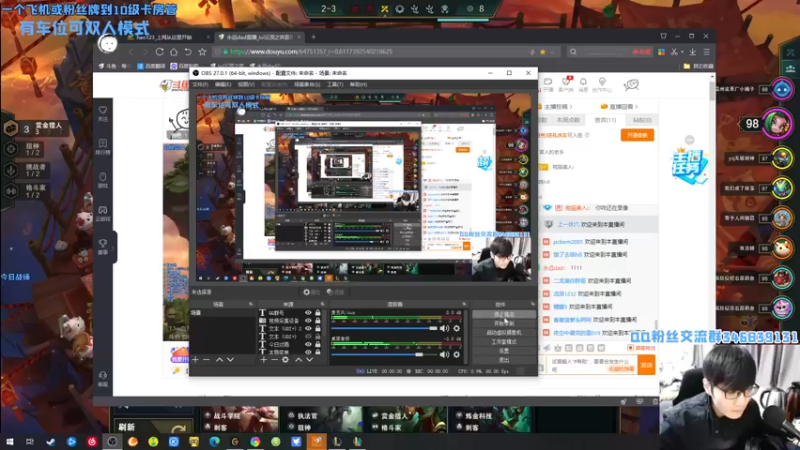Viewport: 800px width, 450px height.
Task: Pop out the OBS Controls dock panel
Action: coord(533,304)
